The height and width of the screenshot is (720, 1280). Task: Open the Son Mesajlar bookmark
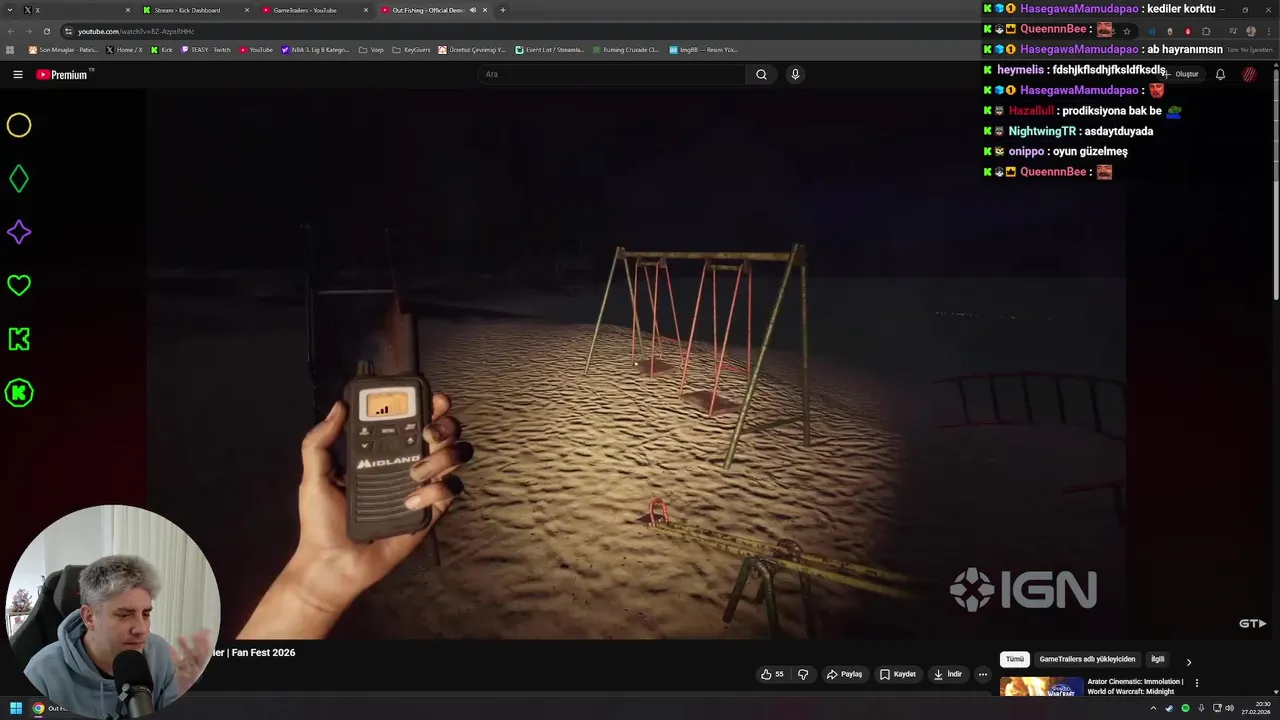63,49
